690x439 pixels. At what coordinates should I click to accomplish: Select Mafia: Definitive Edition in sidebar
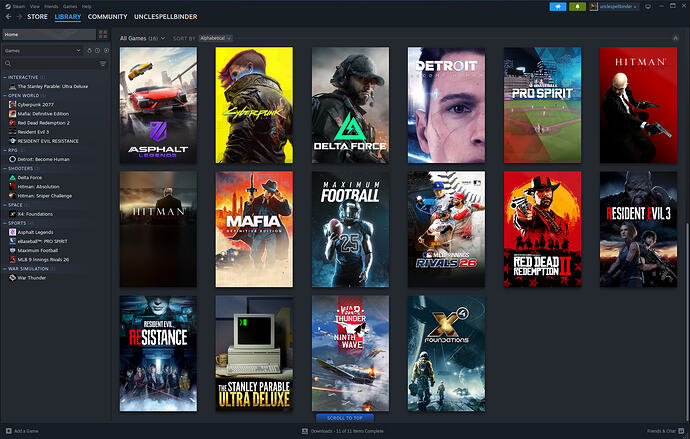click(x=39, y=114)
